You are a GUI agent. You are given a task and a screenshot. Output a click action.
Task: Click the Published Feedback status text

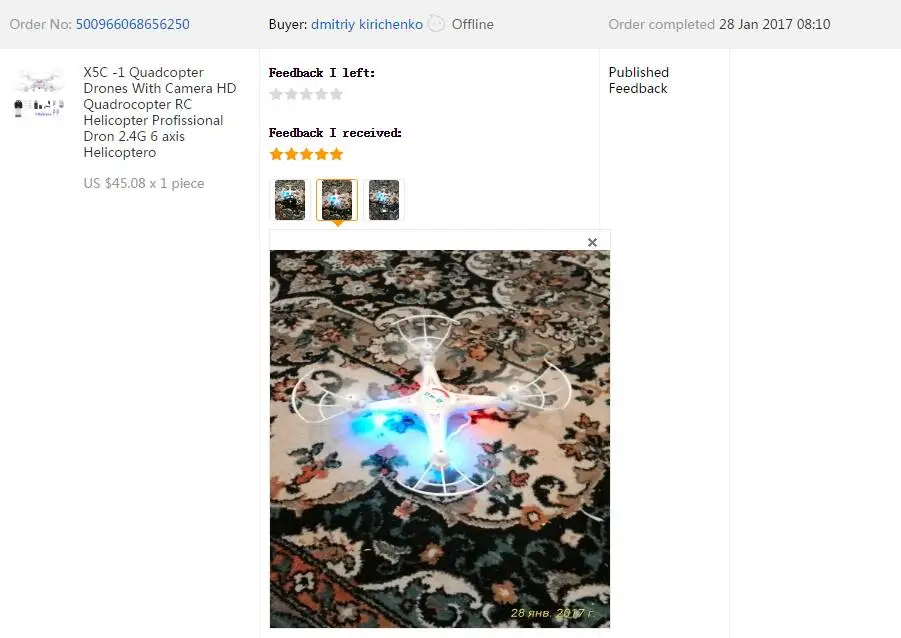[x=638, y=80]
